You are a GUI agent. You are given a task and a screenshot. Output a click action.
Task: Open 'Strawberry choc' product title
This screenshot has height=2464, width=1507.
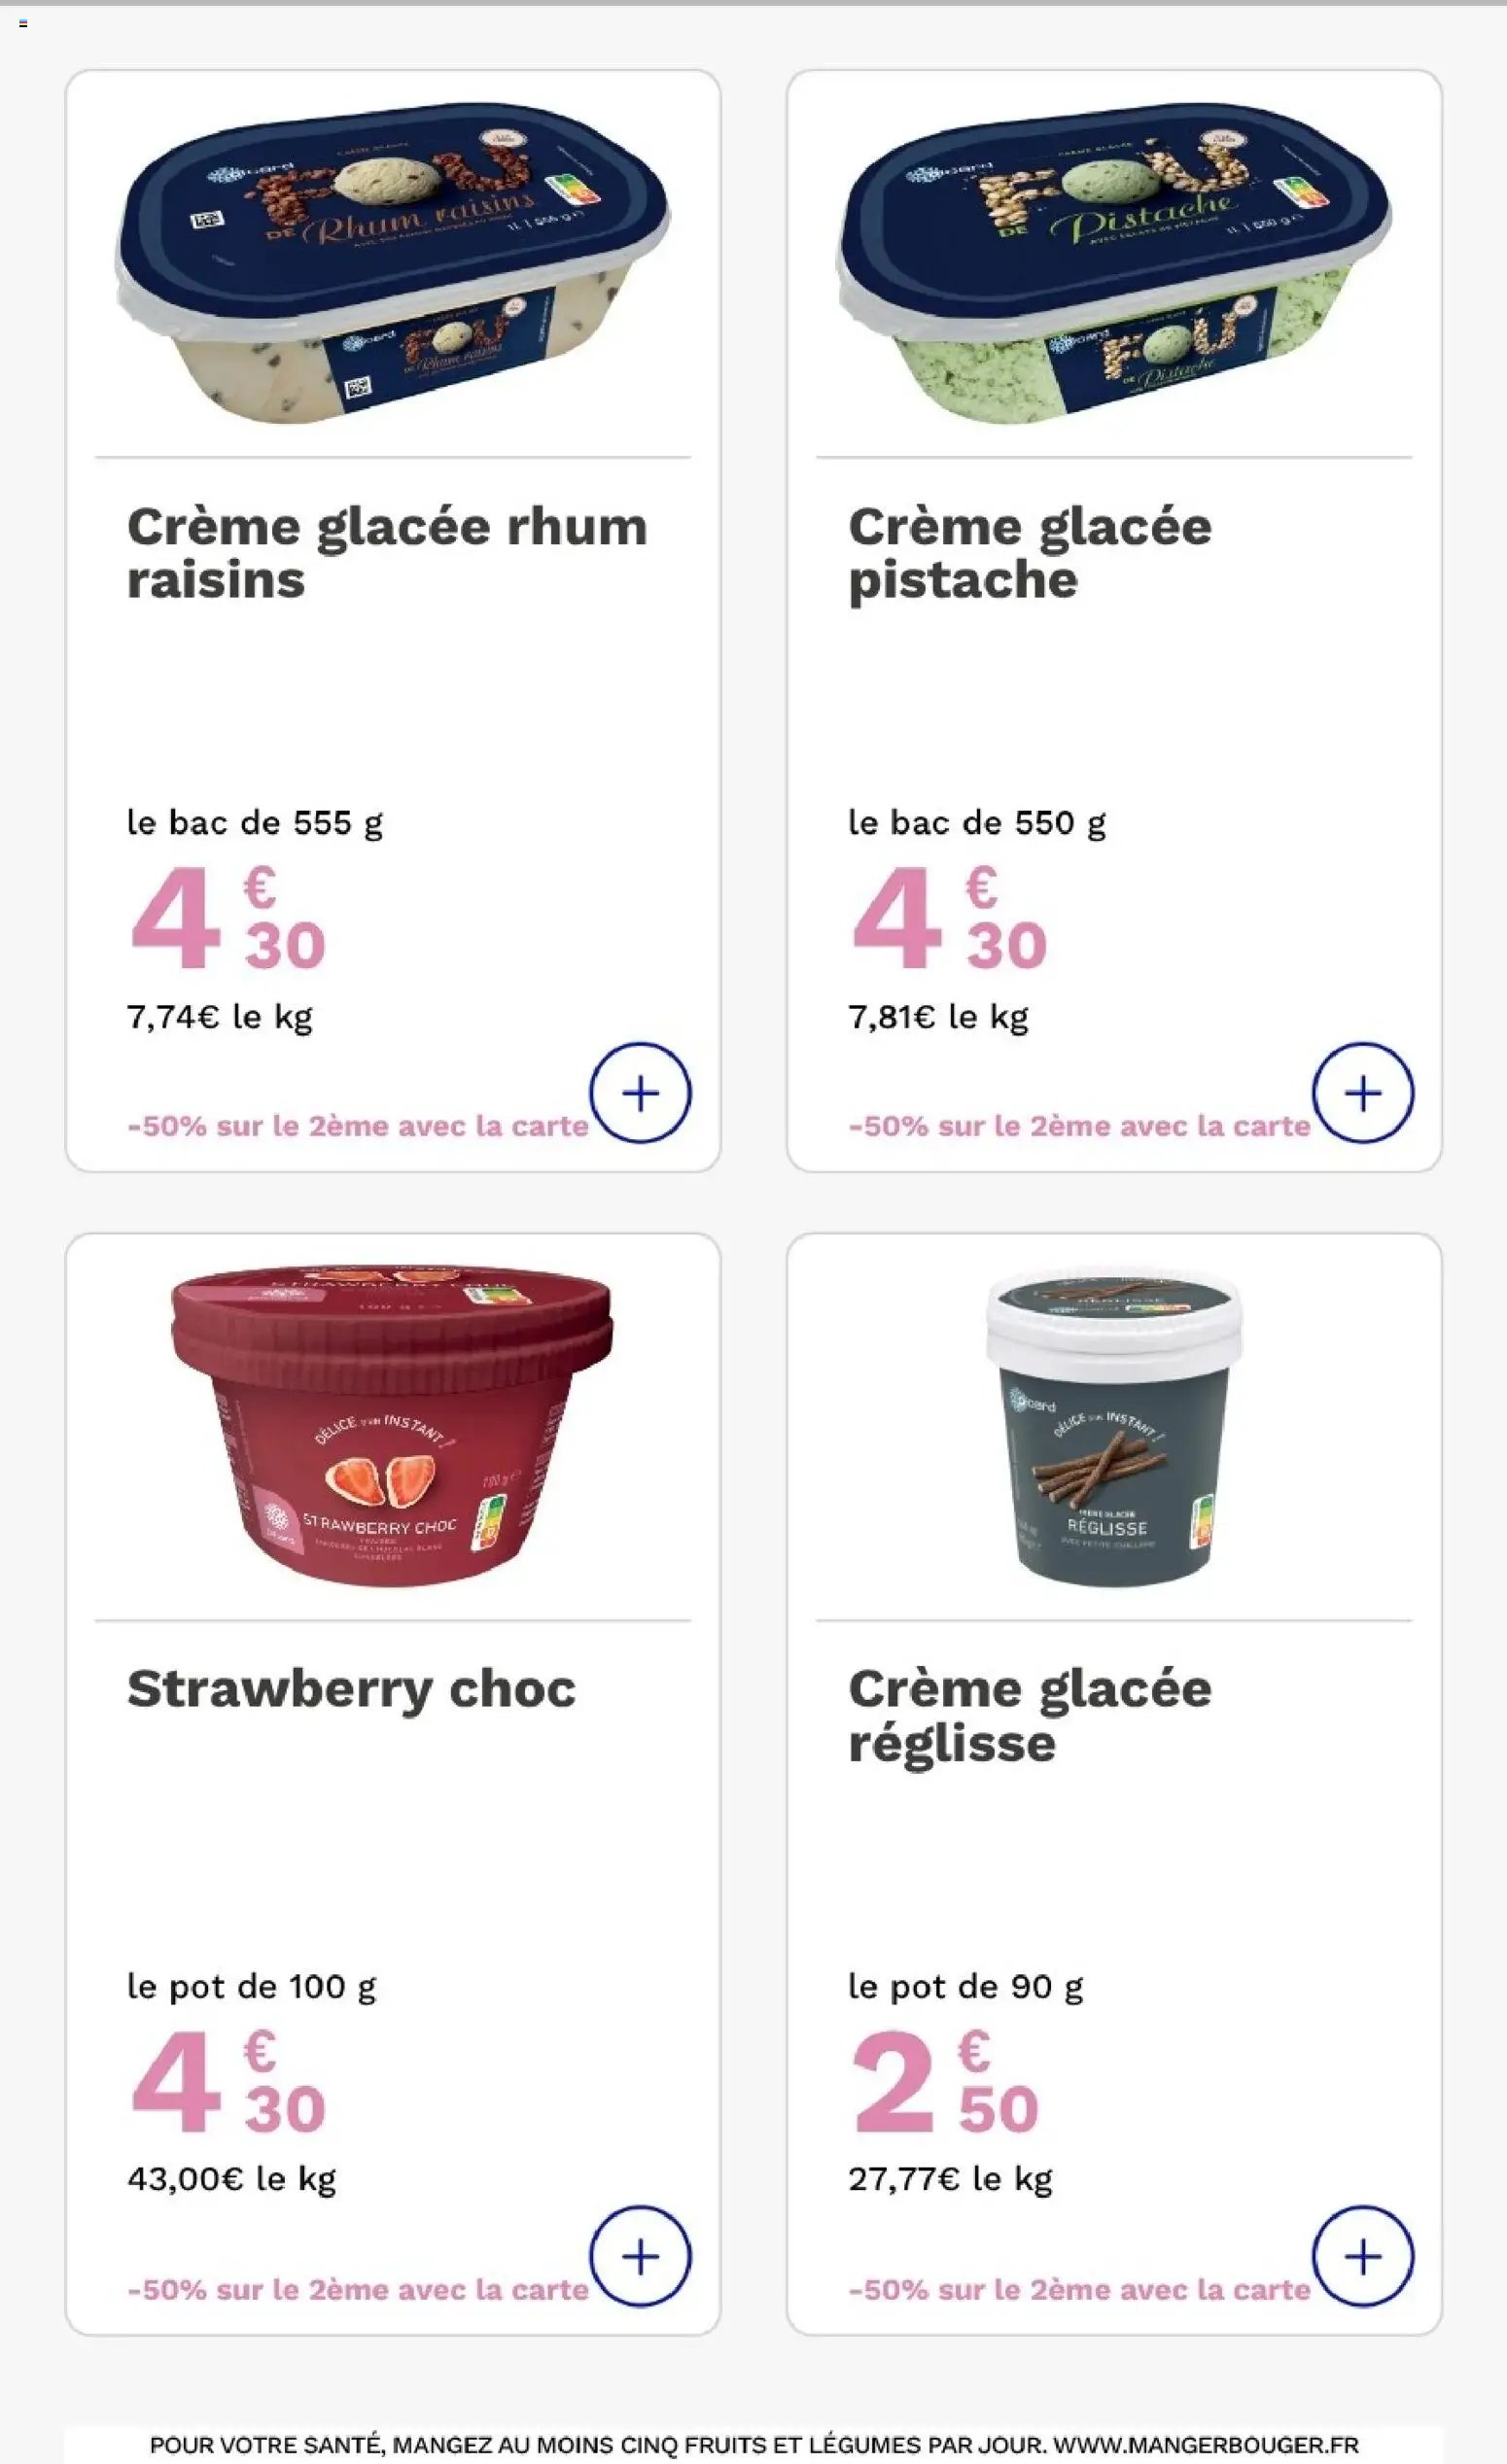[x=352, y=1689]
